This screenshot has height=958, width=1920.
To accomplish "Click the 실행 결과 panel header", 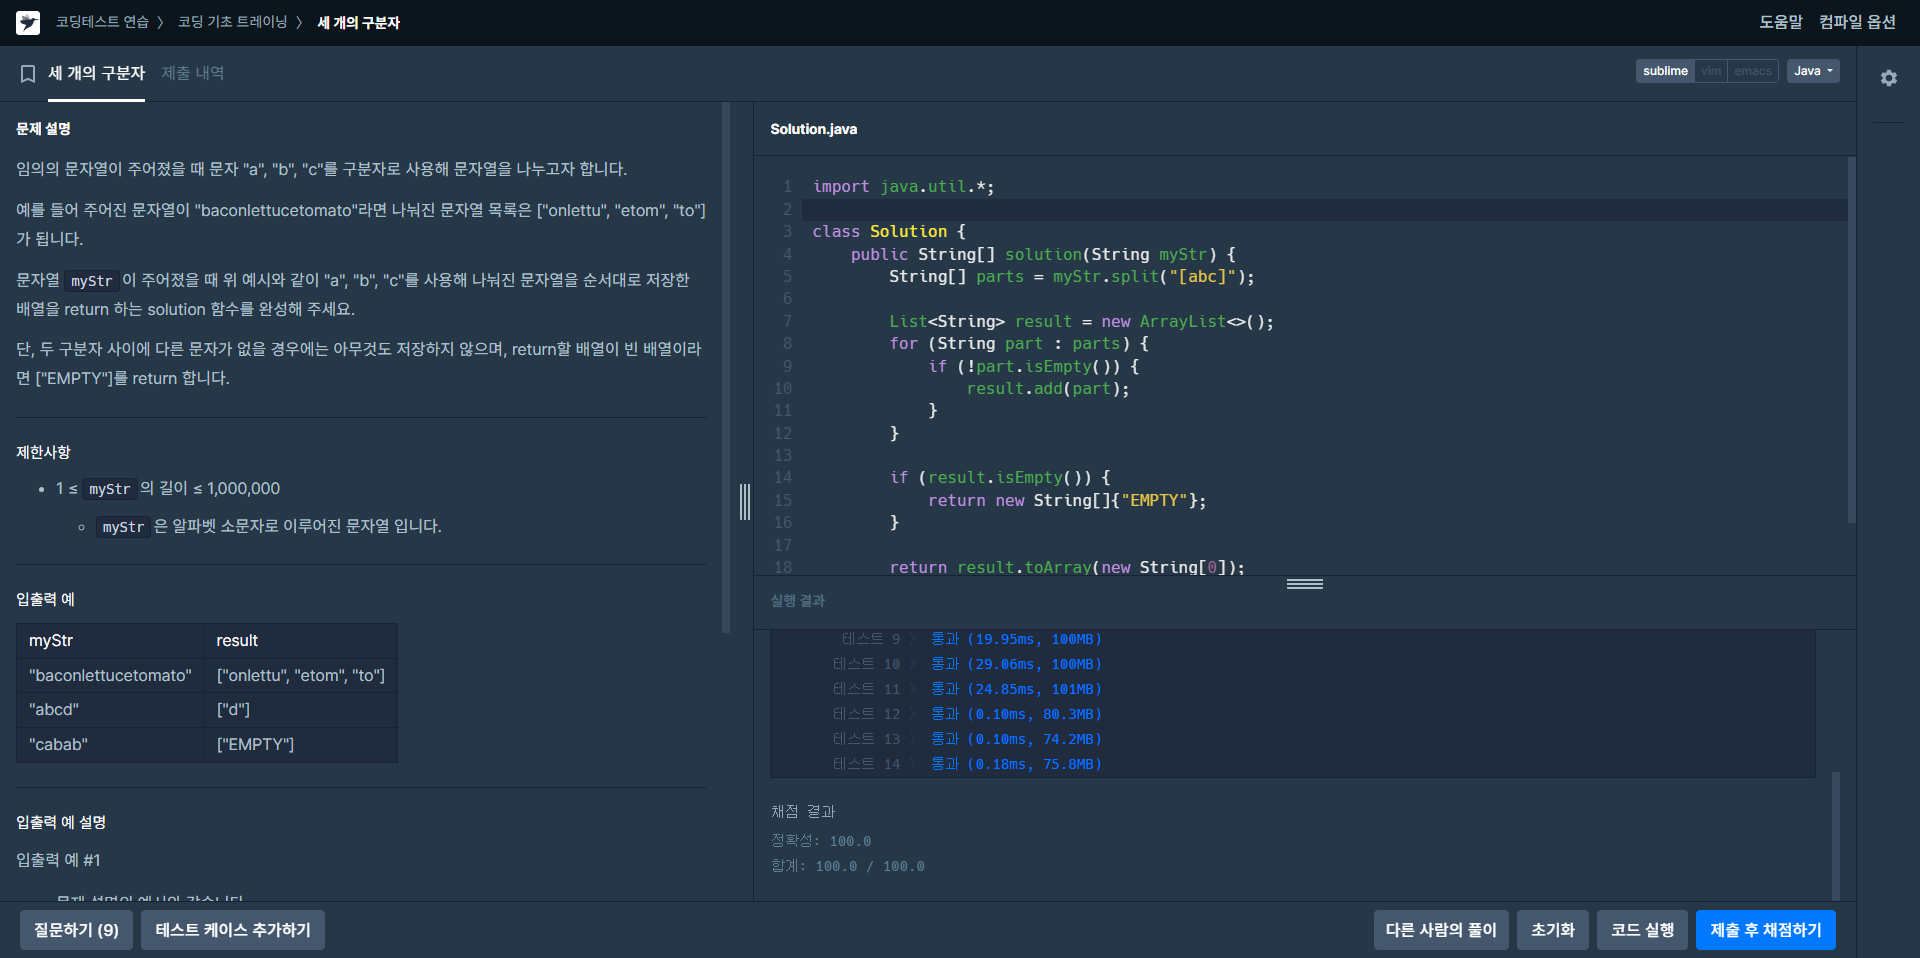I will pos(797,600).
